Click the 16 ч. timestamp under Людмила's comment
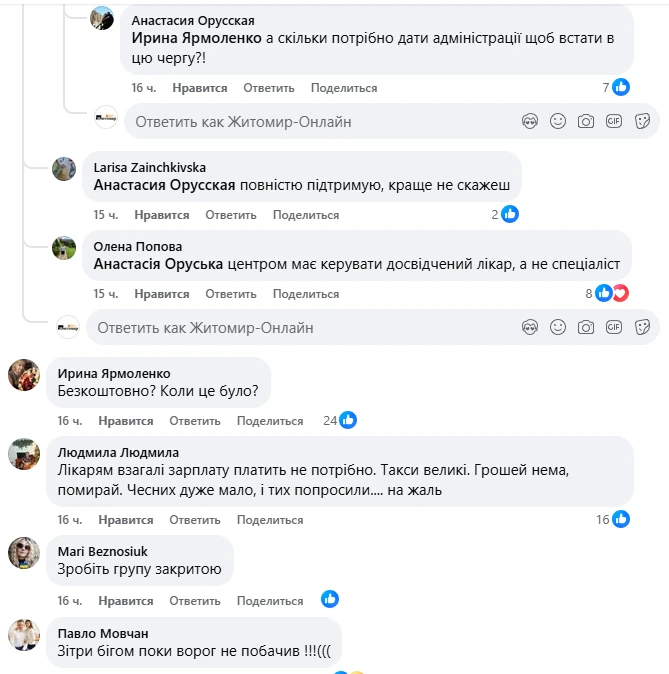The height and width of the screenshot is (674, 669). (x=69, y=520)
